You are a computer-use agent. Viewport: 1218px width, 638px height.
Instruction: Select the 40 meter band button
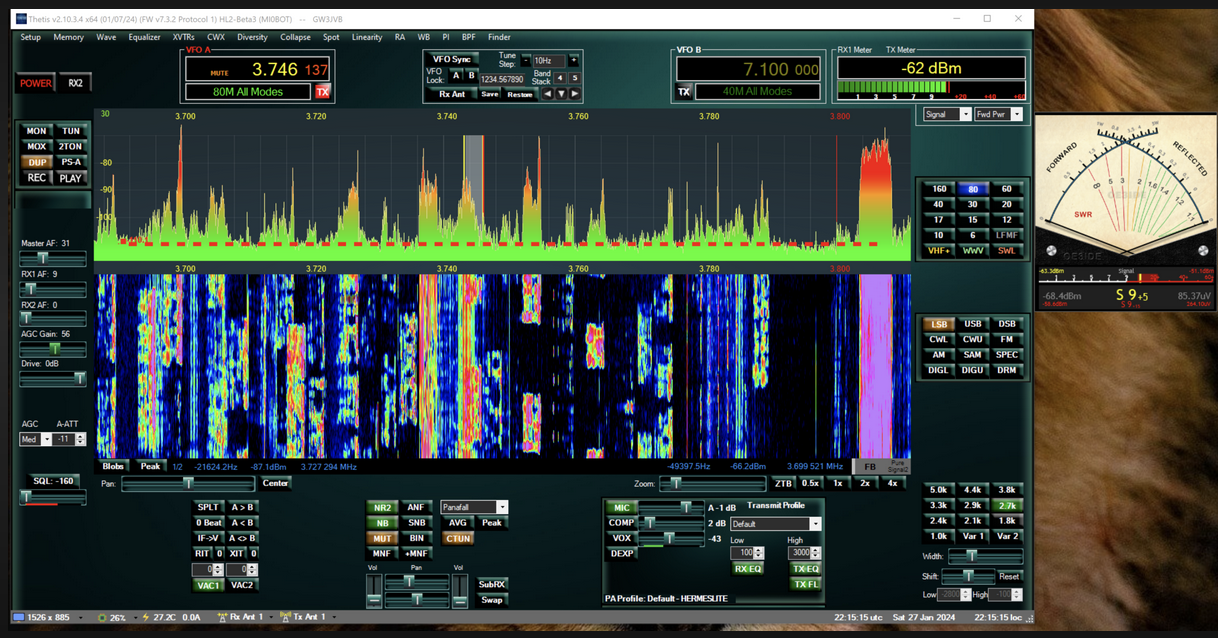click(x=939, y=204)
